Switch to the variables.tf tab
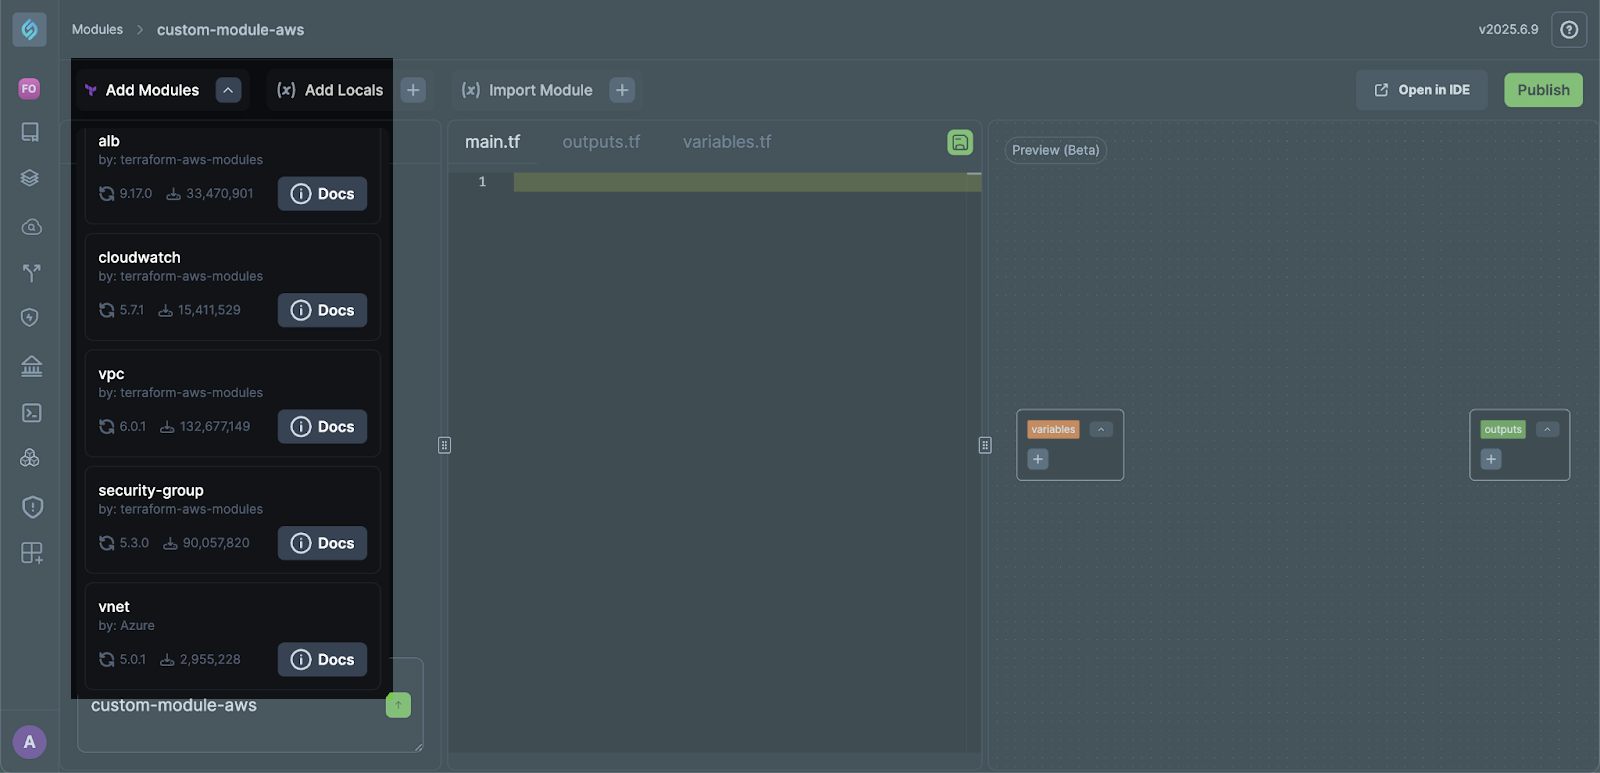Viewport: 1600px width, 773px height. click(x=727, y=142)
